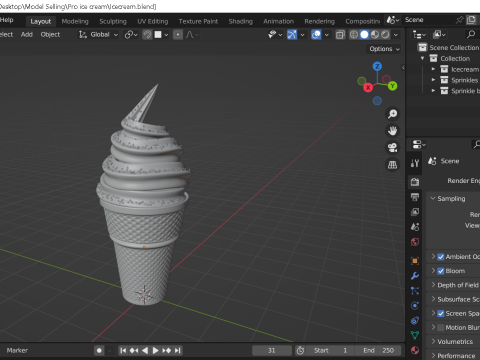This screenshot has width=480, height=360.
Task: Open the Particles properties tab
Action: [x=415, y=291]
